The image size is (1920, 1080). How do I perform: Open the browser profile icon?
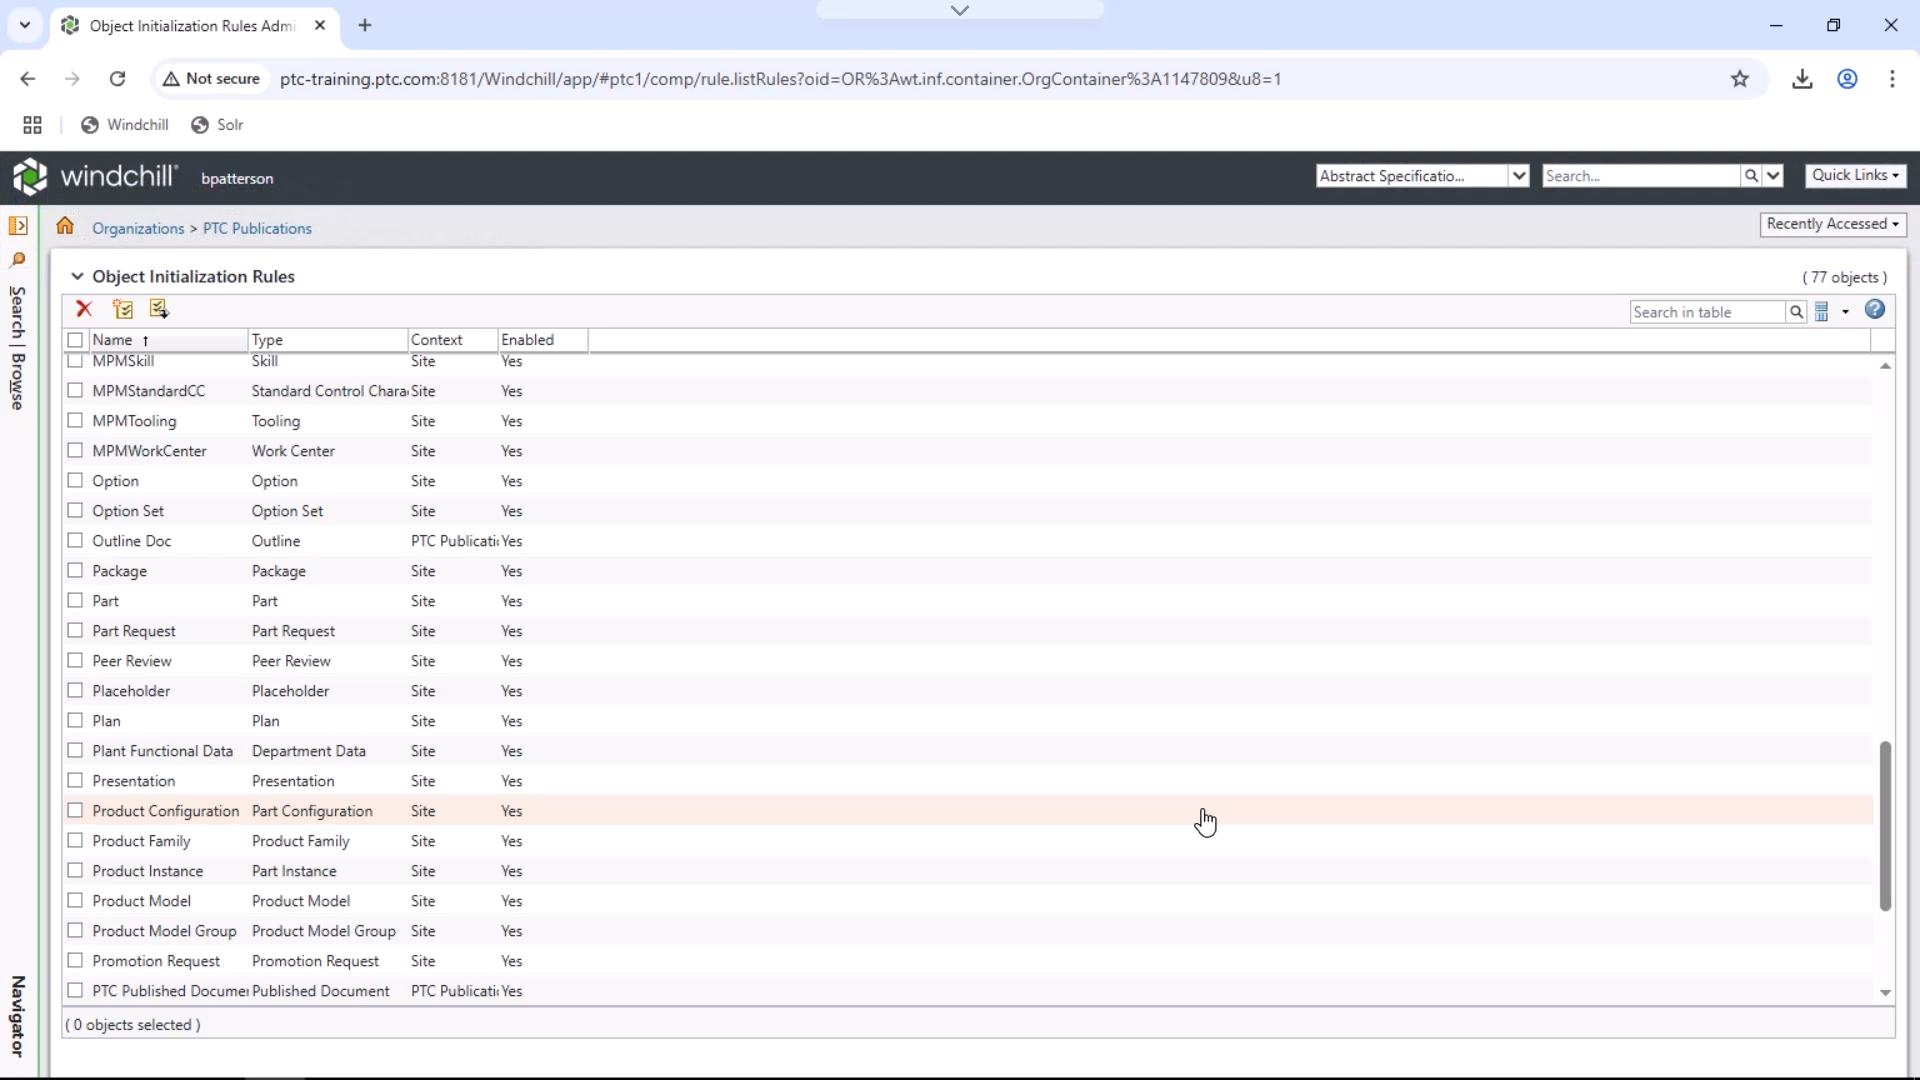[x=1847, y=79]
